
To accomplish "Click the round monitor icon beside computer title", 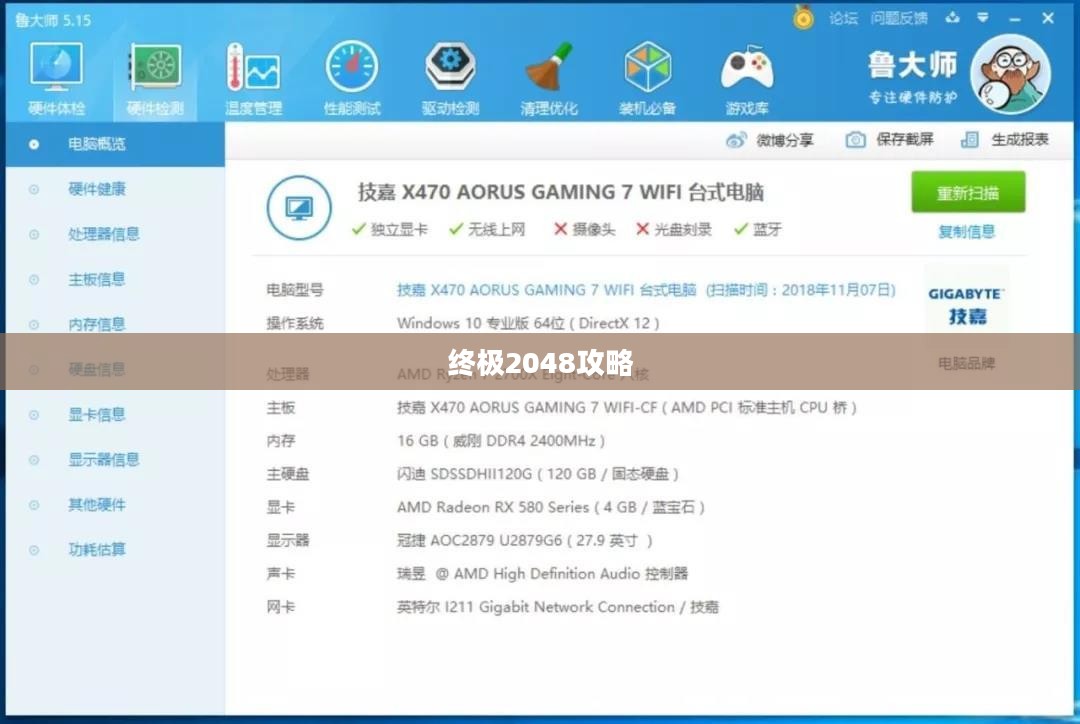I will click(x=299, y=207).
